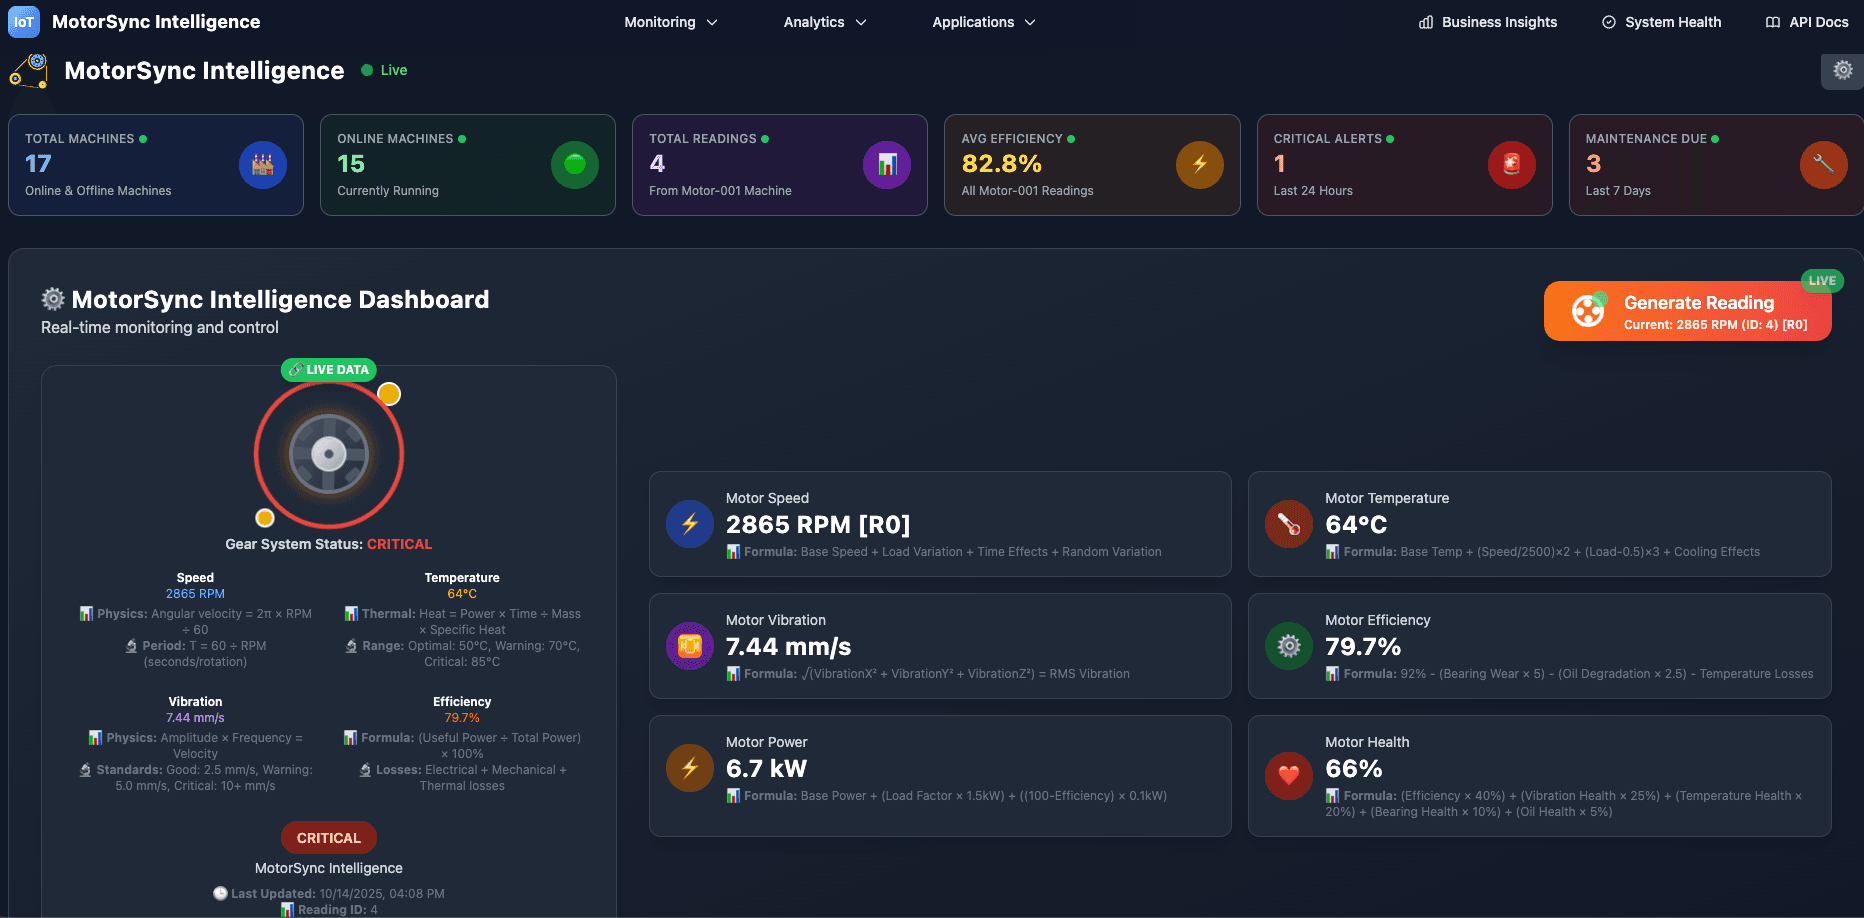Click the Critical Alerts siren icon
This screenshot has height=918, width=1864.
click(1511, 164)
